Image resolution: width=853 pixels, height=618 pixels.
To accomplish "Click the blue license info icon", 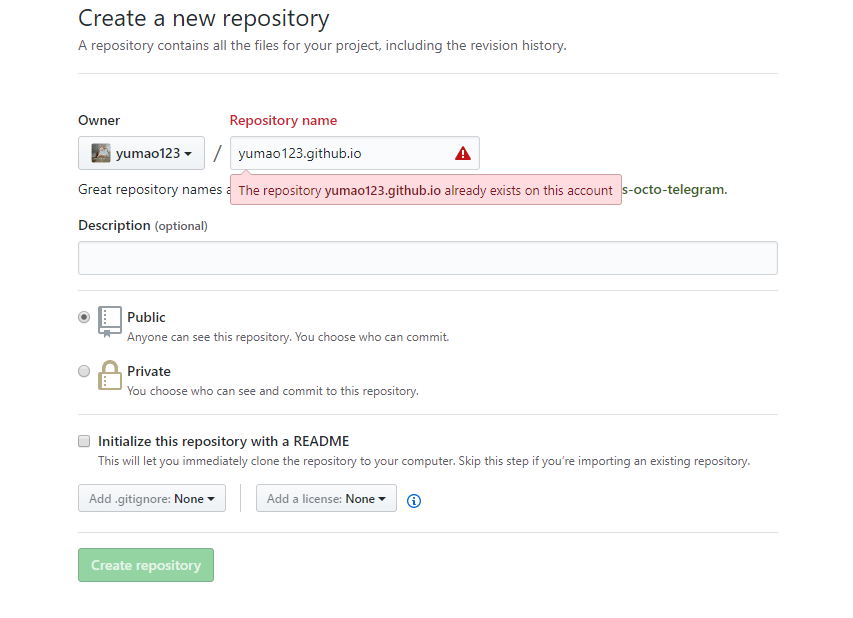I will click(414, 500).
